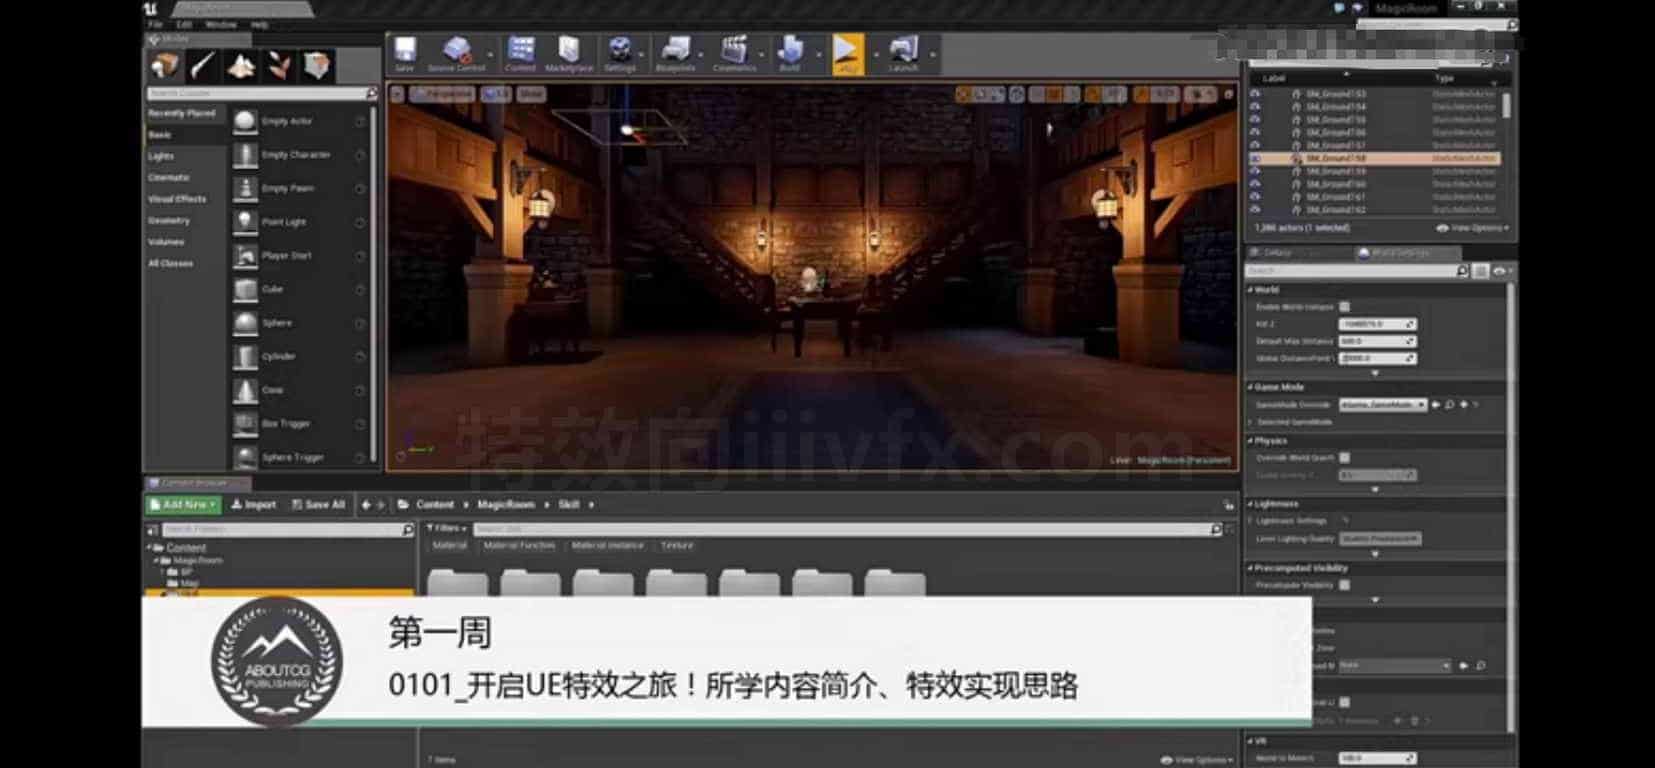Open the Marketplace toolbar icon
The width and height of the screenshot is (1655, 768).
pos(569,54)
